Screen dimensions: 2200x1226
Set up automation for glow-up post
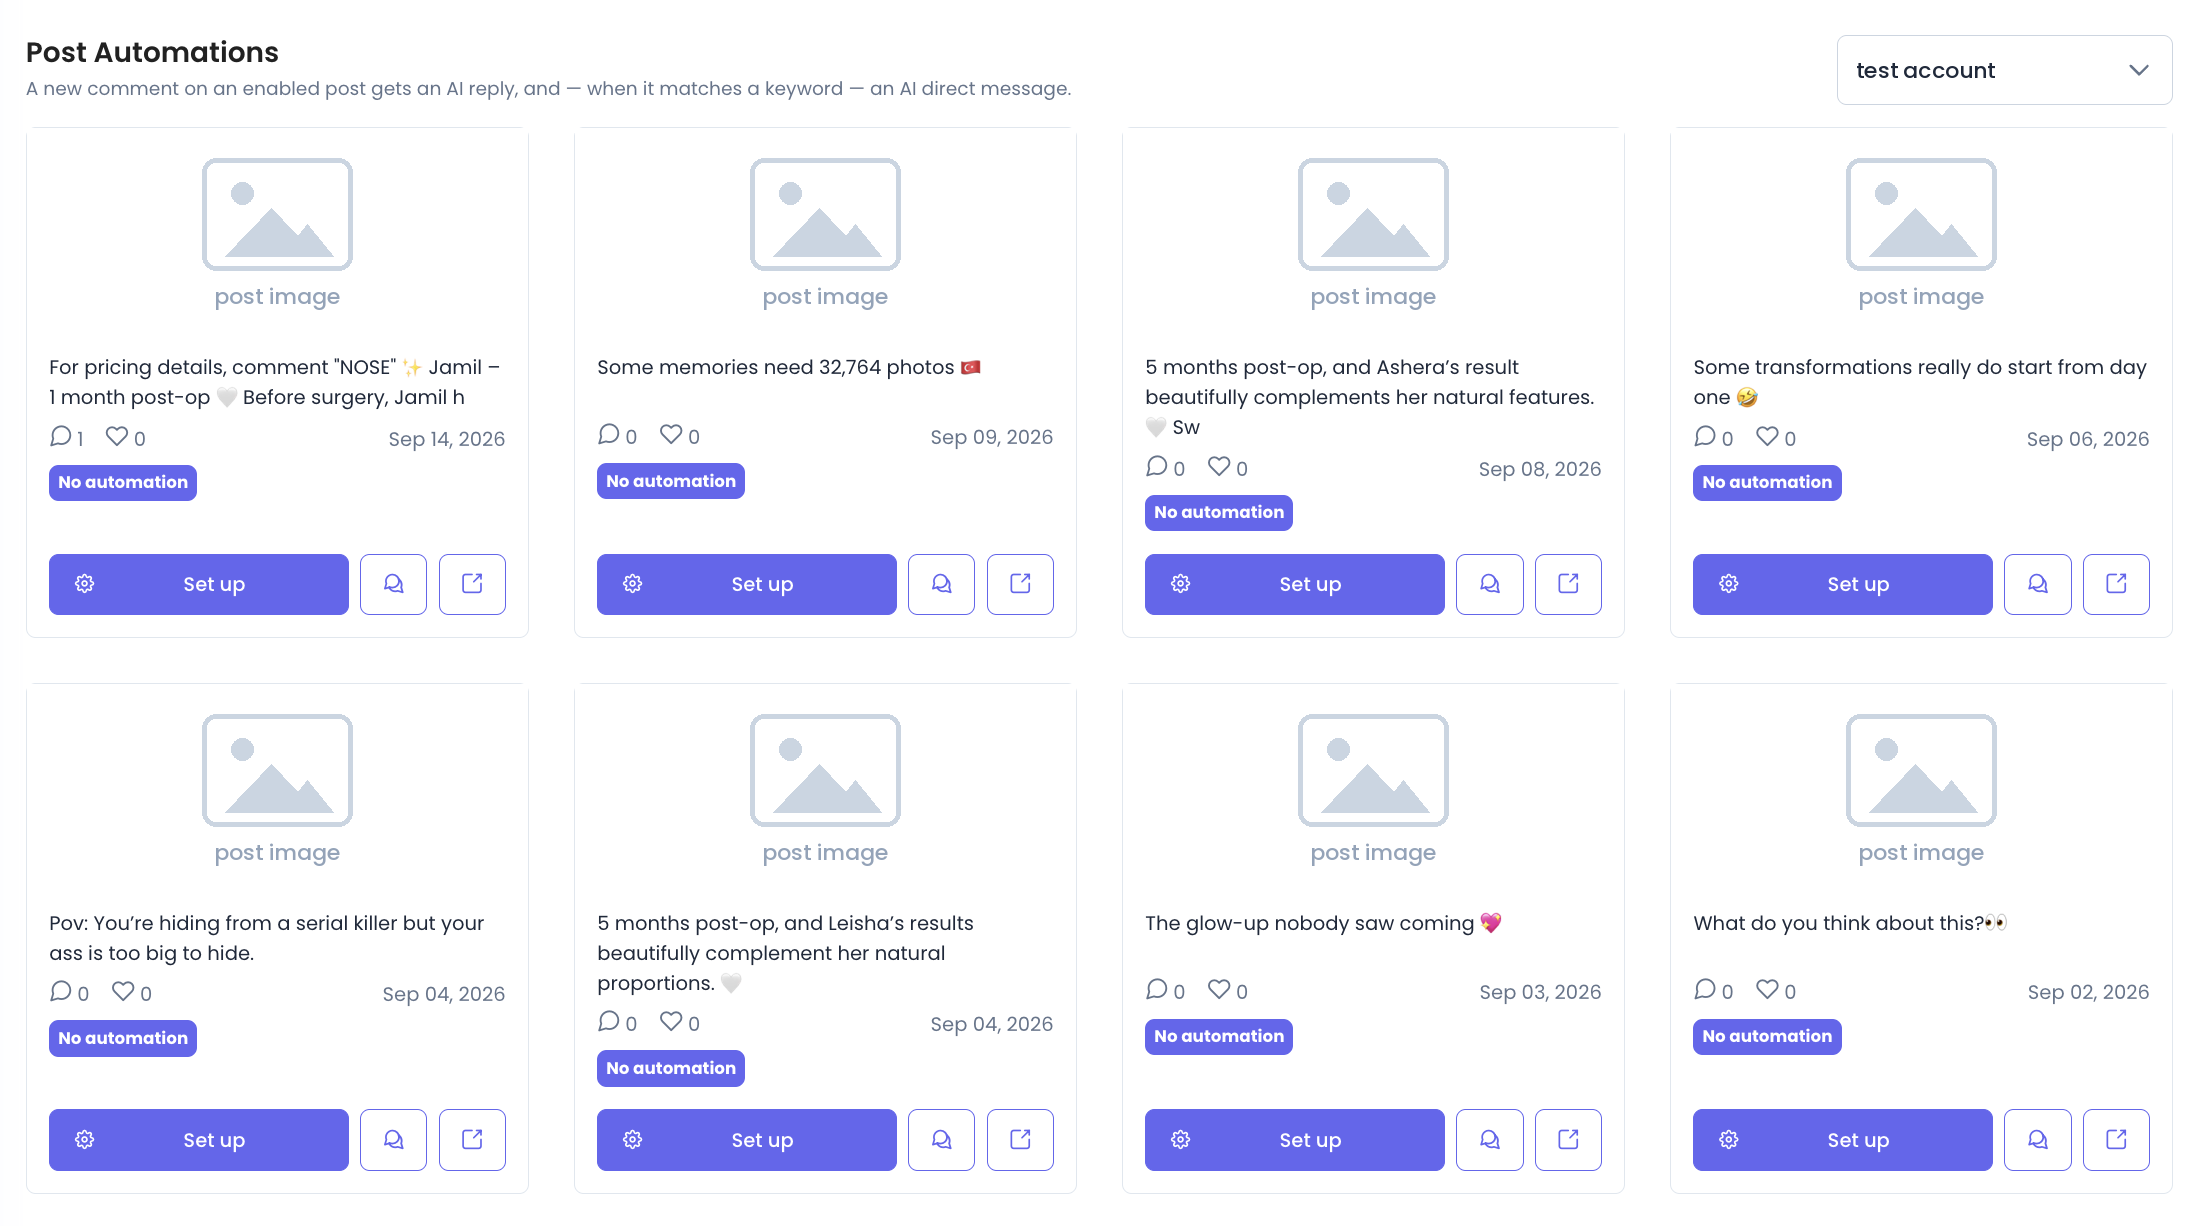pyautogui.click(x=1295, y=1140)
